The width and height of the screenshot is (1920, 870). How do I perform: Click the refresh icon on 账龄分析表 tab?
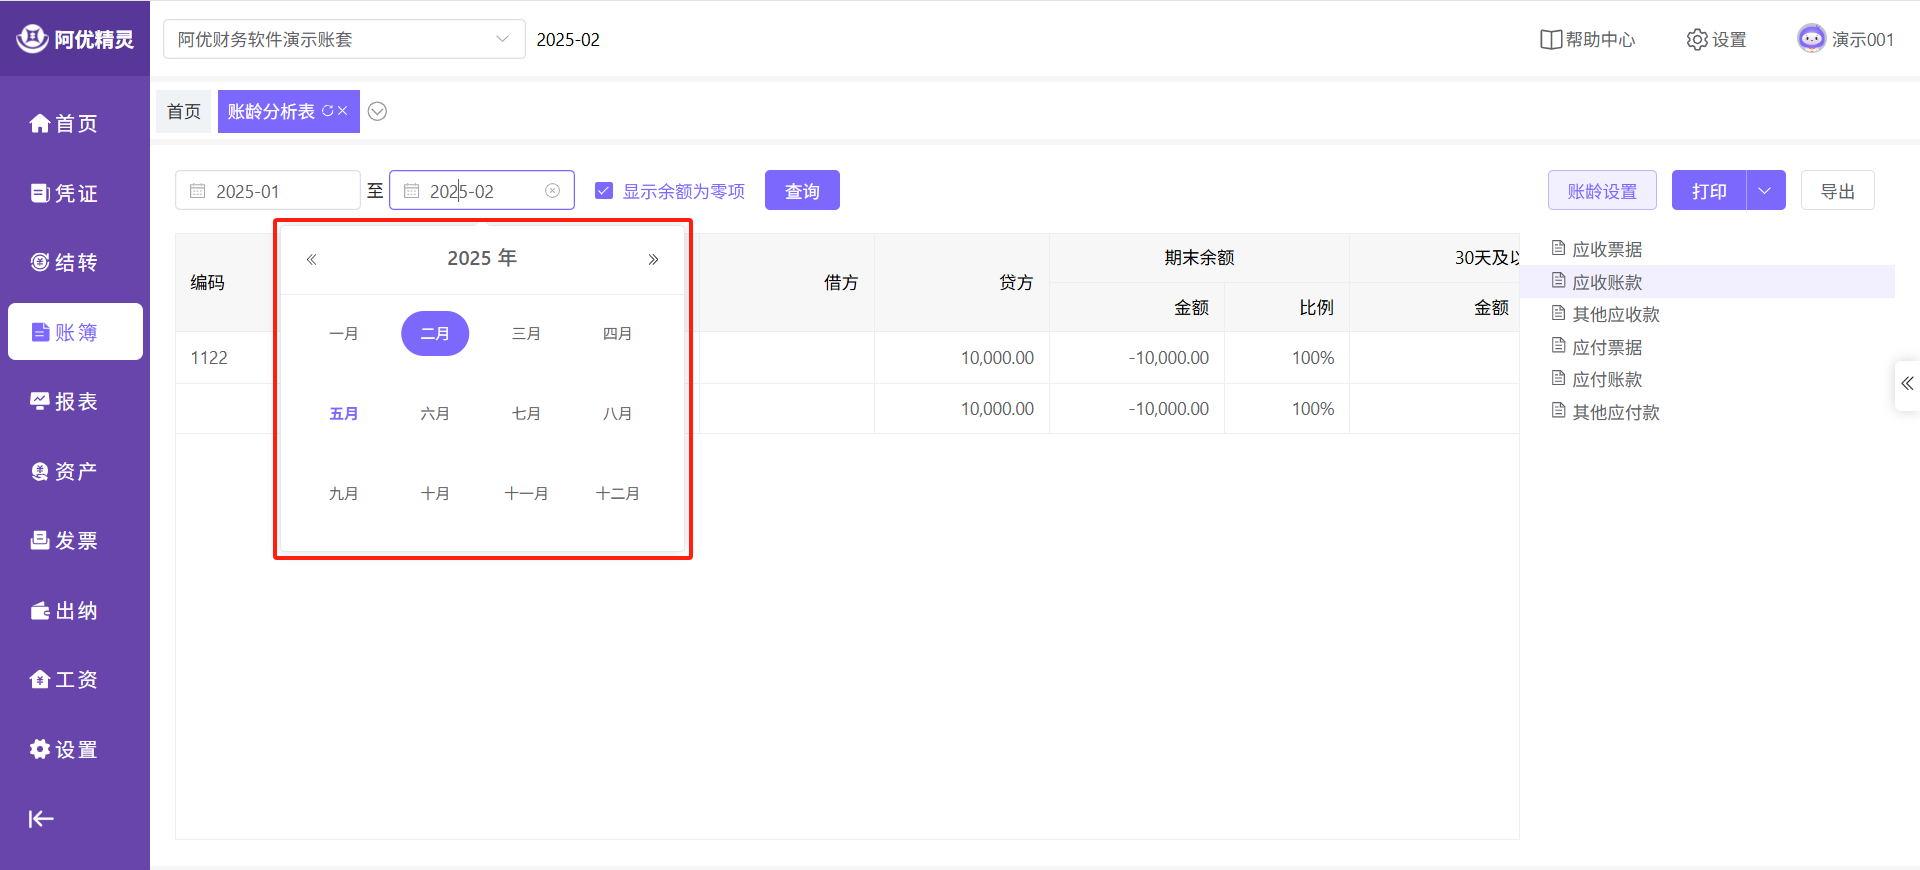[327, 111]
